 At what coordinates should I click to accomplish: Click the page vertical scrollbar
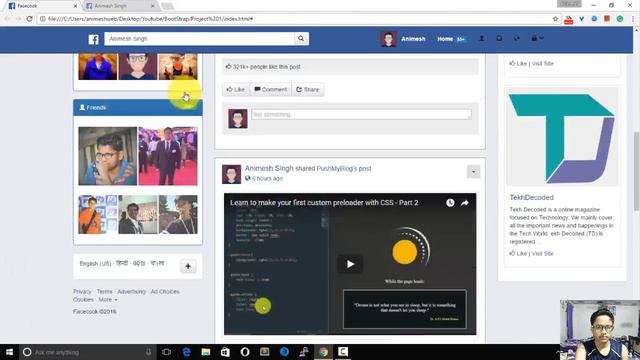pos(637,171)
